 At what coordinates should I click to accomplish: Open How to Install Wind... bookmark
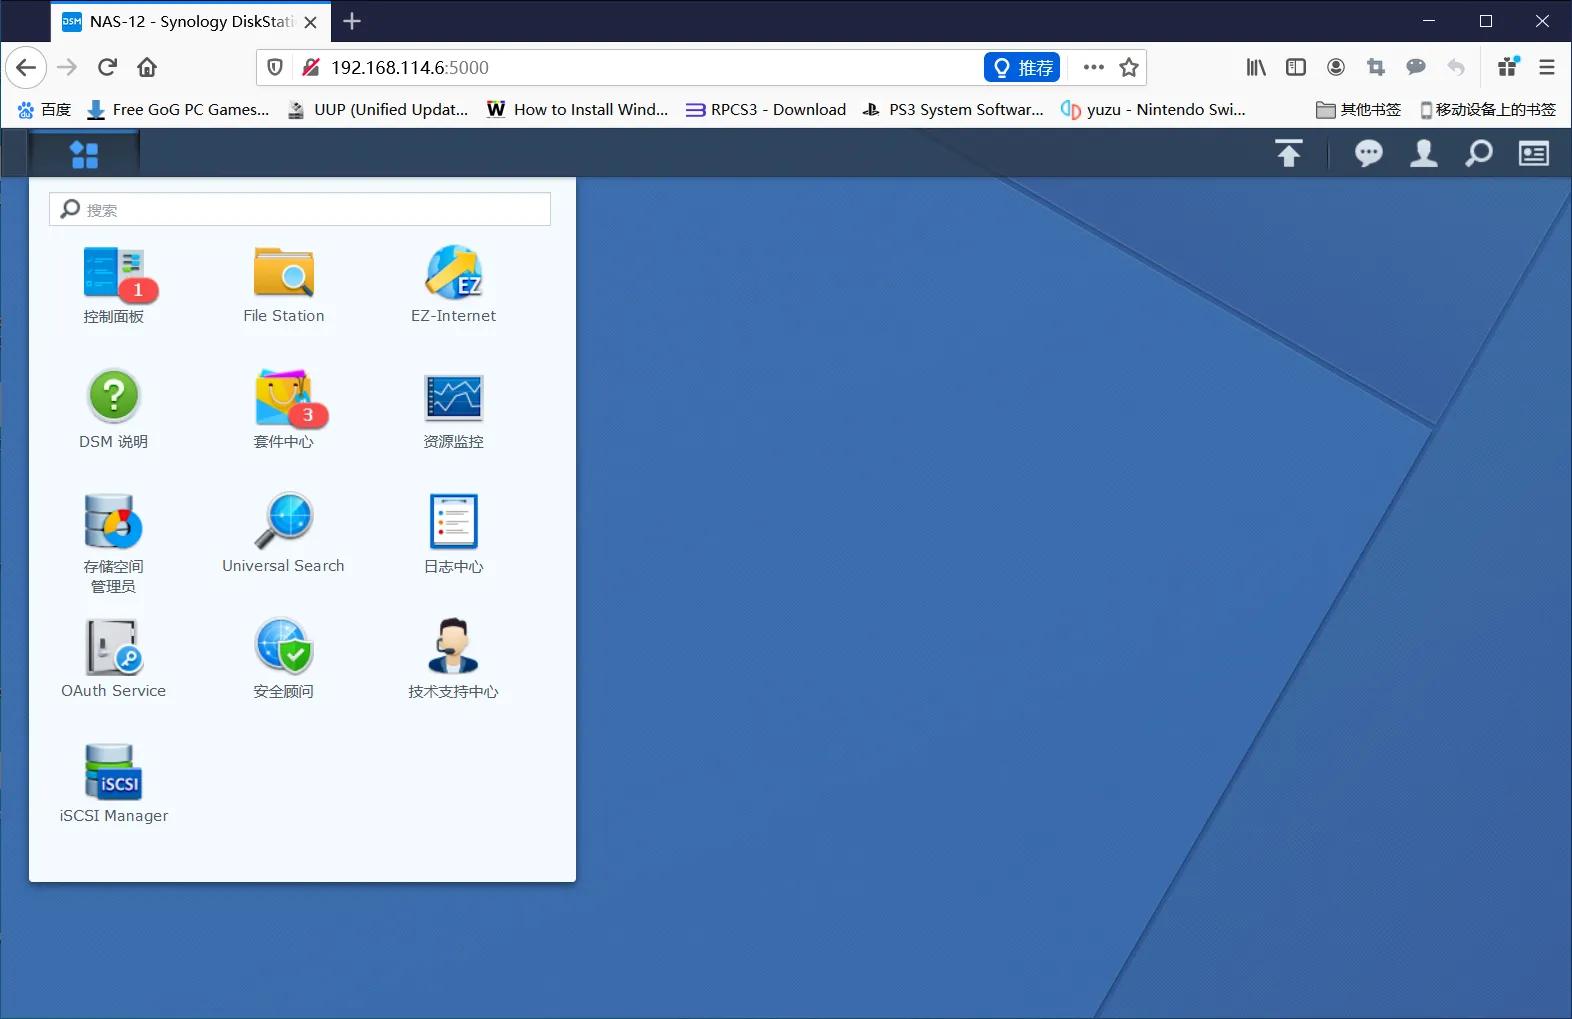[x=578, y=109]
